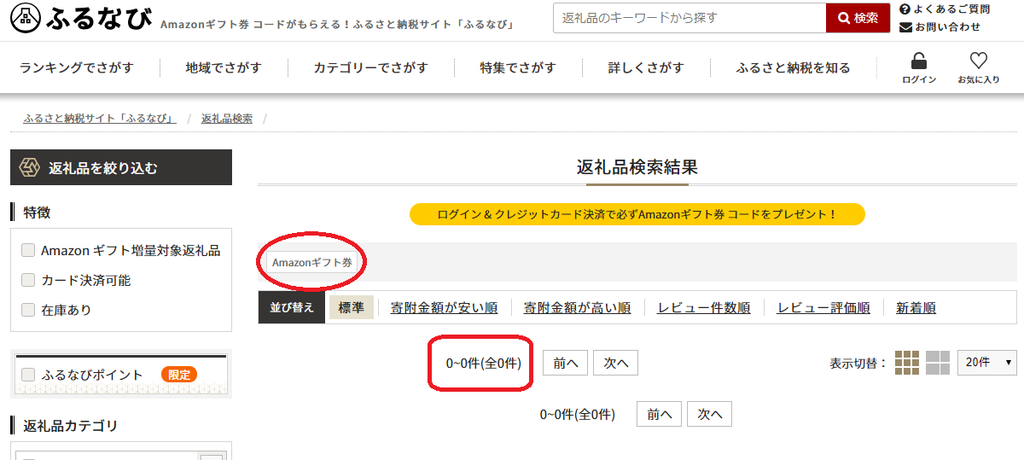This screenshot has height=460, width=1024.
Task: Open the お気に入り heart icon
Action: (x=978, y=61)
